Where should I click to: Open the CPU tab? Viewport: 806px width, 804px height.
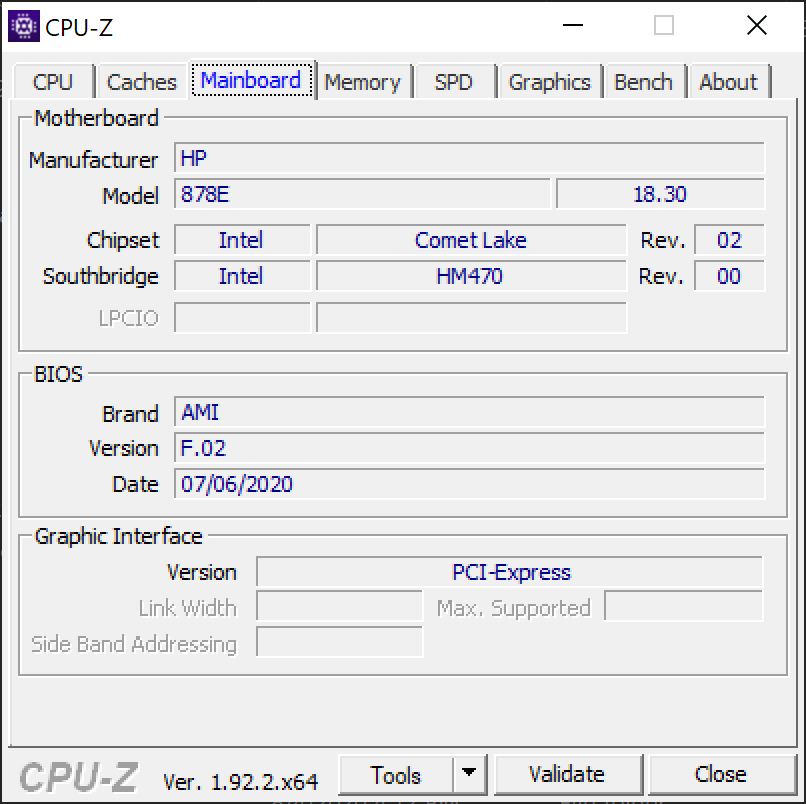click(x=53, y=82)
